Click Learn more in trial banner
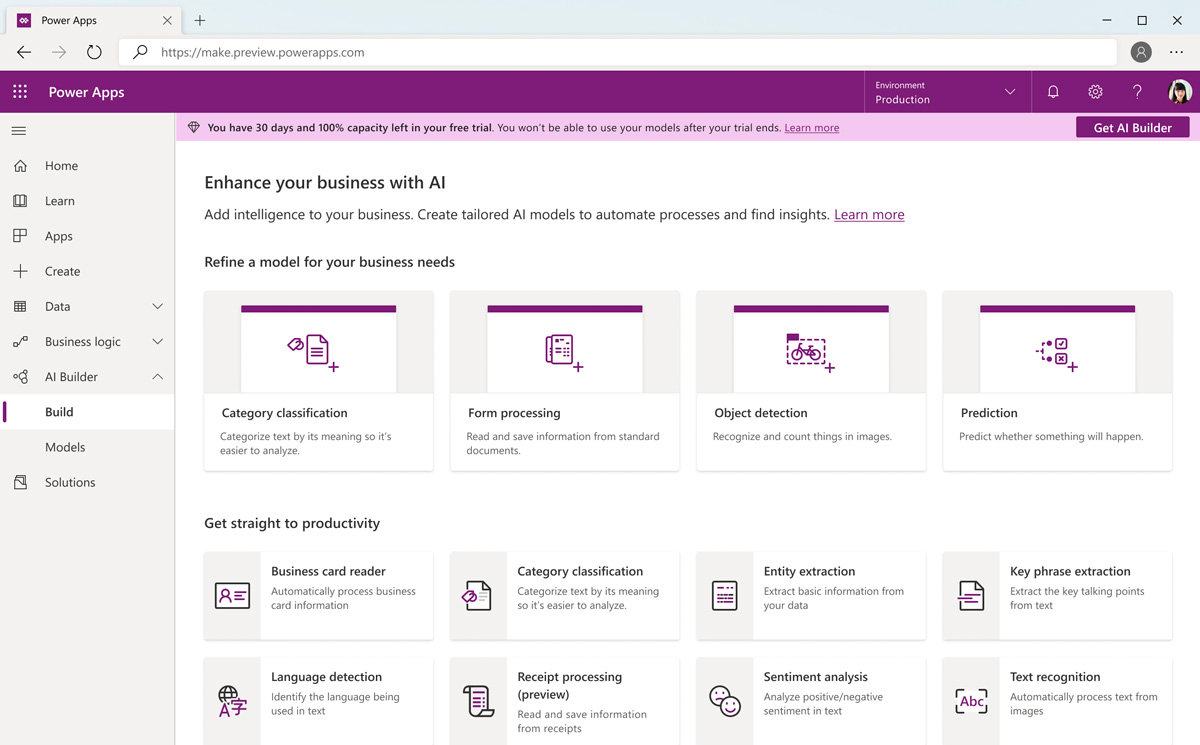 point(812,128)
